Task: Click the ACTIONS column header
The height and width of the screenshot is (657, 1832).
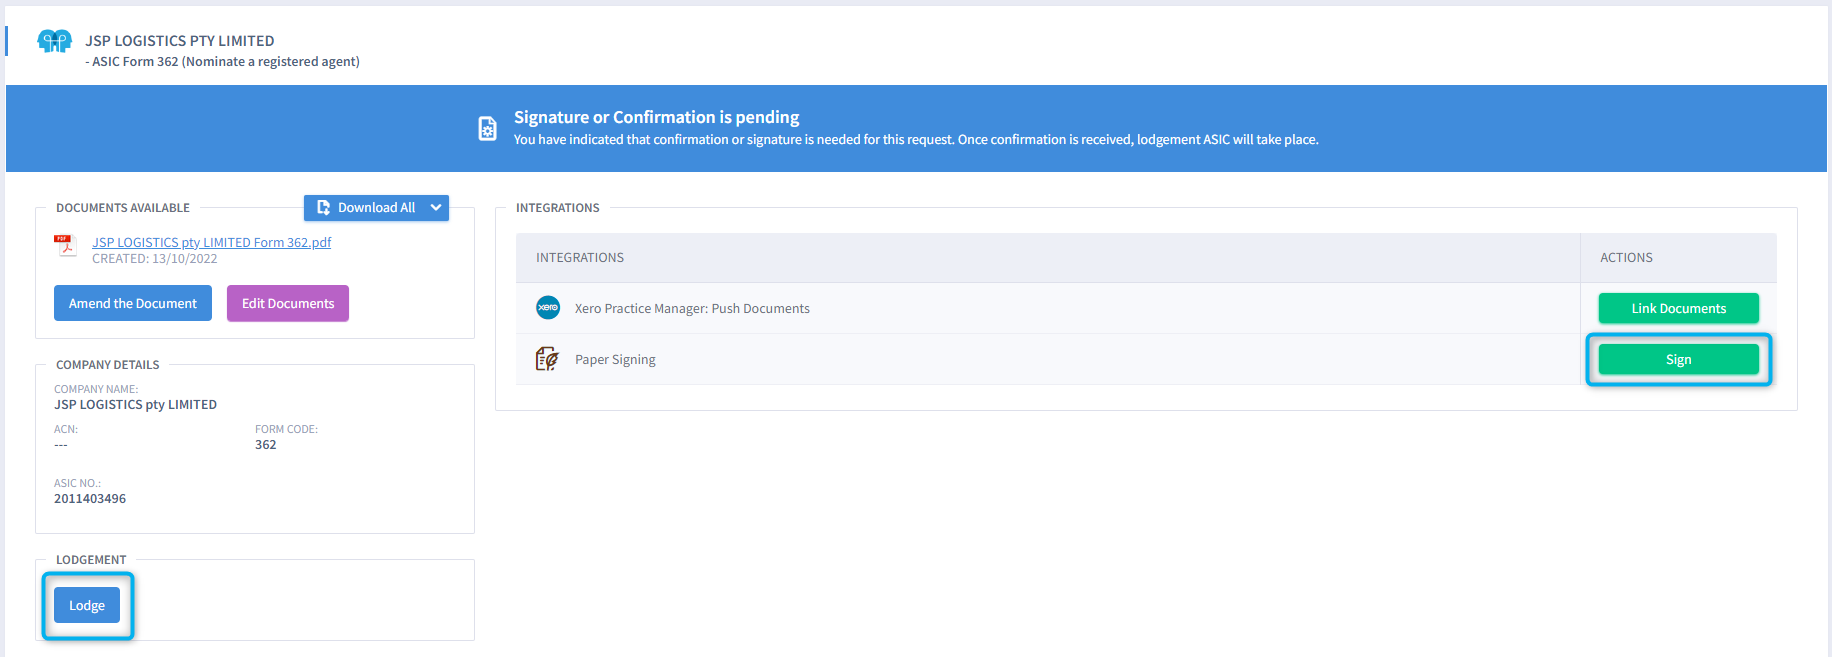Action: click(x=1626, y=257)
